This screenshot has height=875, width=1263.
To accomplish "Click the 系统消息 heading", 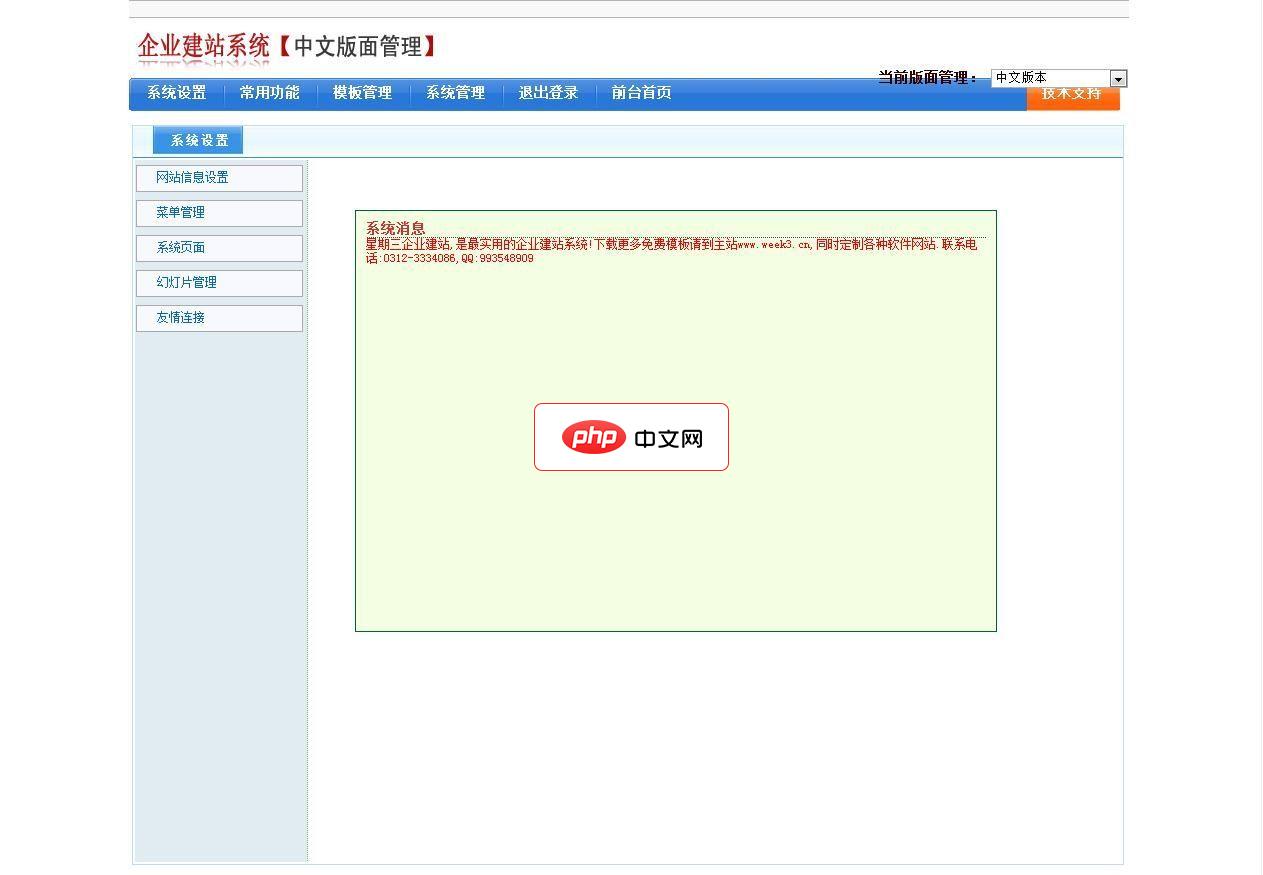I will [395, 228].
